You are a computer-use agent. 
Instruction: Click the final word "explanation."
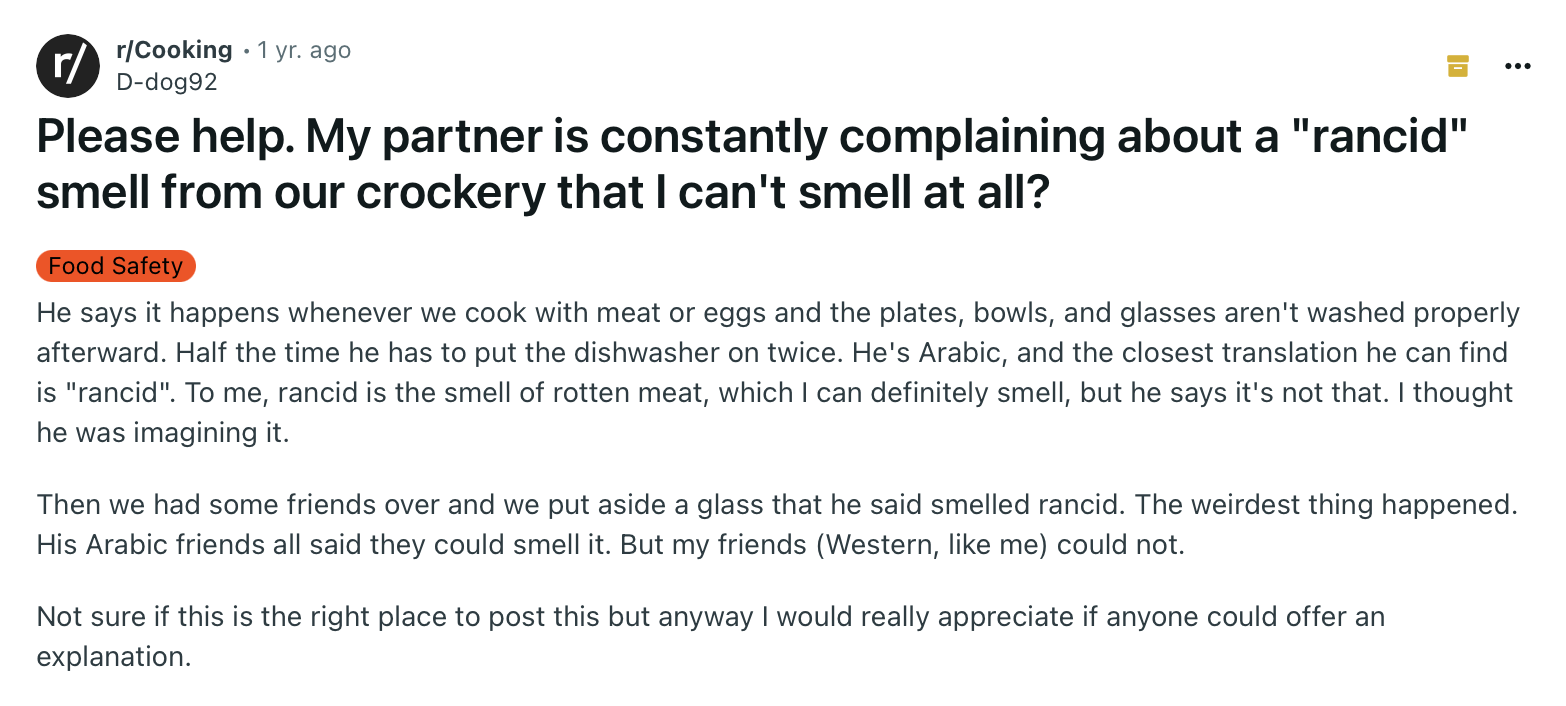(x=113, y=657)
